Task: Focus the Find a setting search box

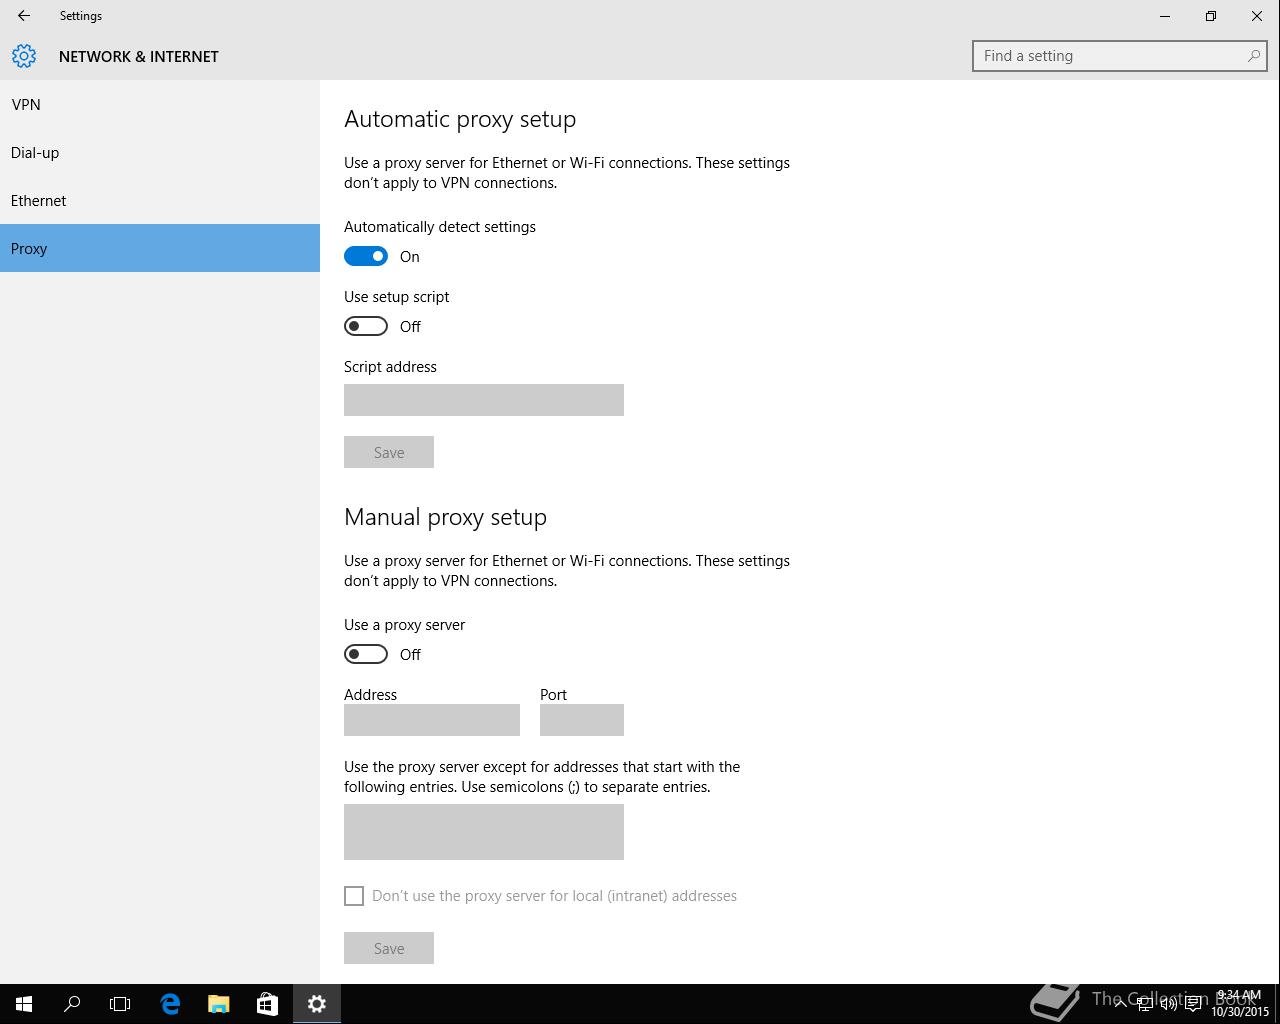Action: pos(1120,56)
